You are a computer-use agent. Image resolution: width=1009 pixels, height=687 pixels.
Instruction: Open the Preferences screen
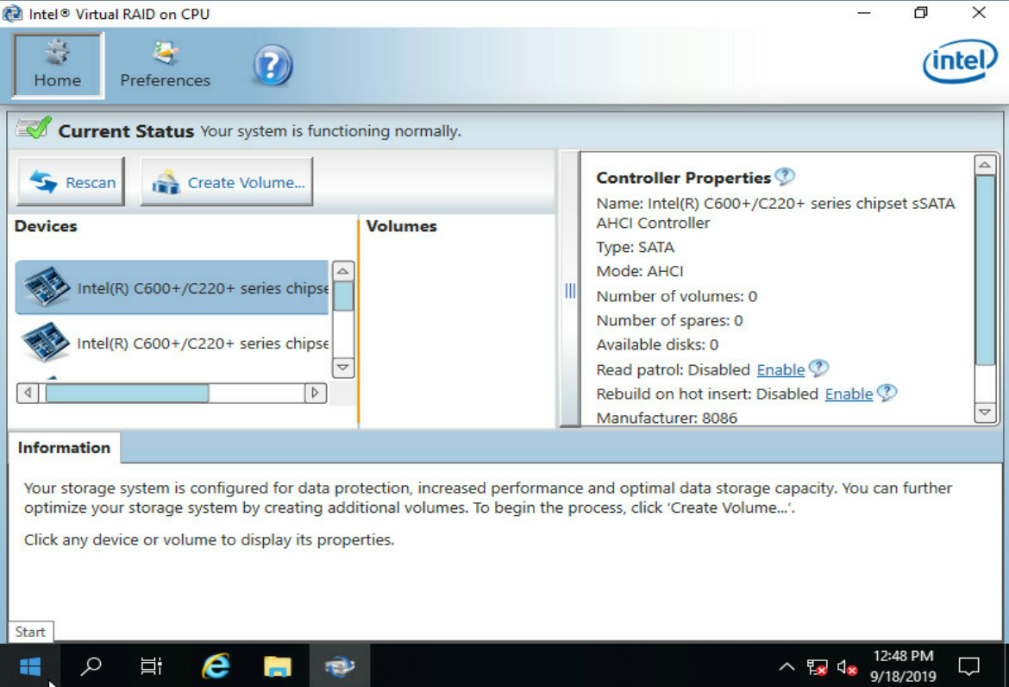(x=164, y=63)
